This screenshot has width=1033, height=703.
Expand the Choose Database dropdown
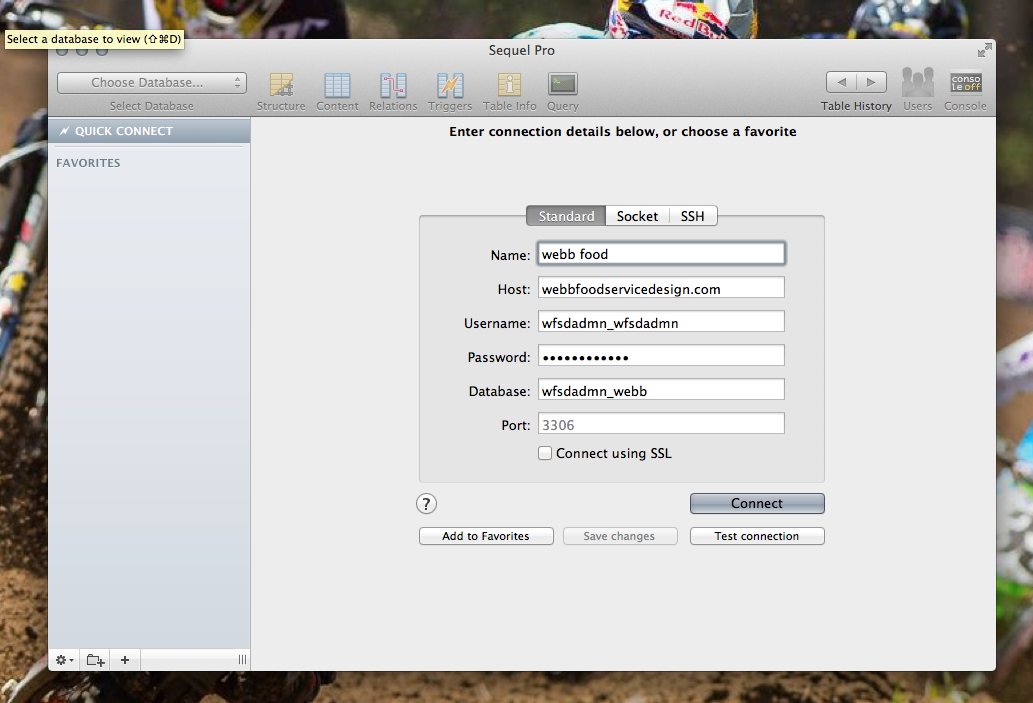click(152, 83)
